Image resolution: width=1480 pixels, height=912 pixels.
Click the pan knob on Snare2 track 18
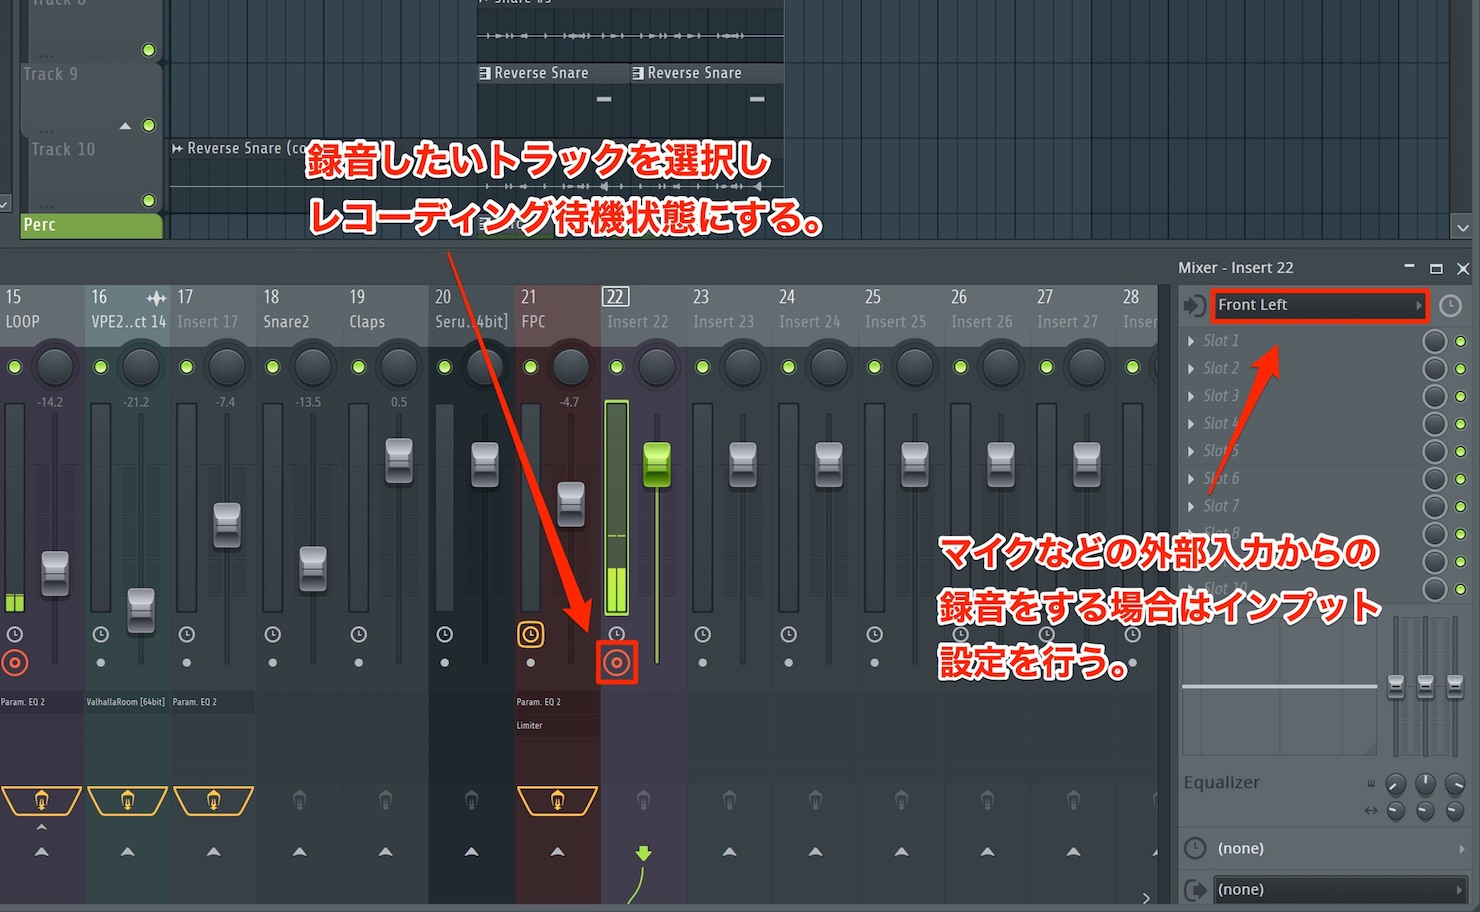pyautogui.click(x=313, y=367)
